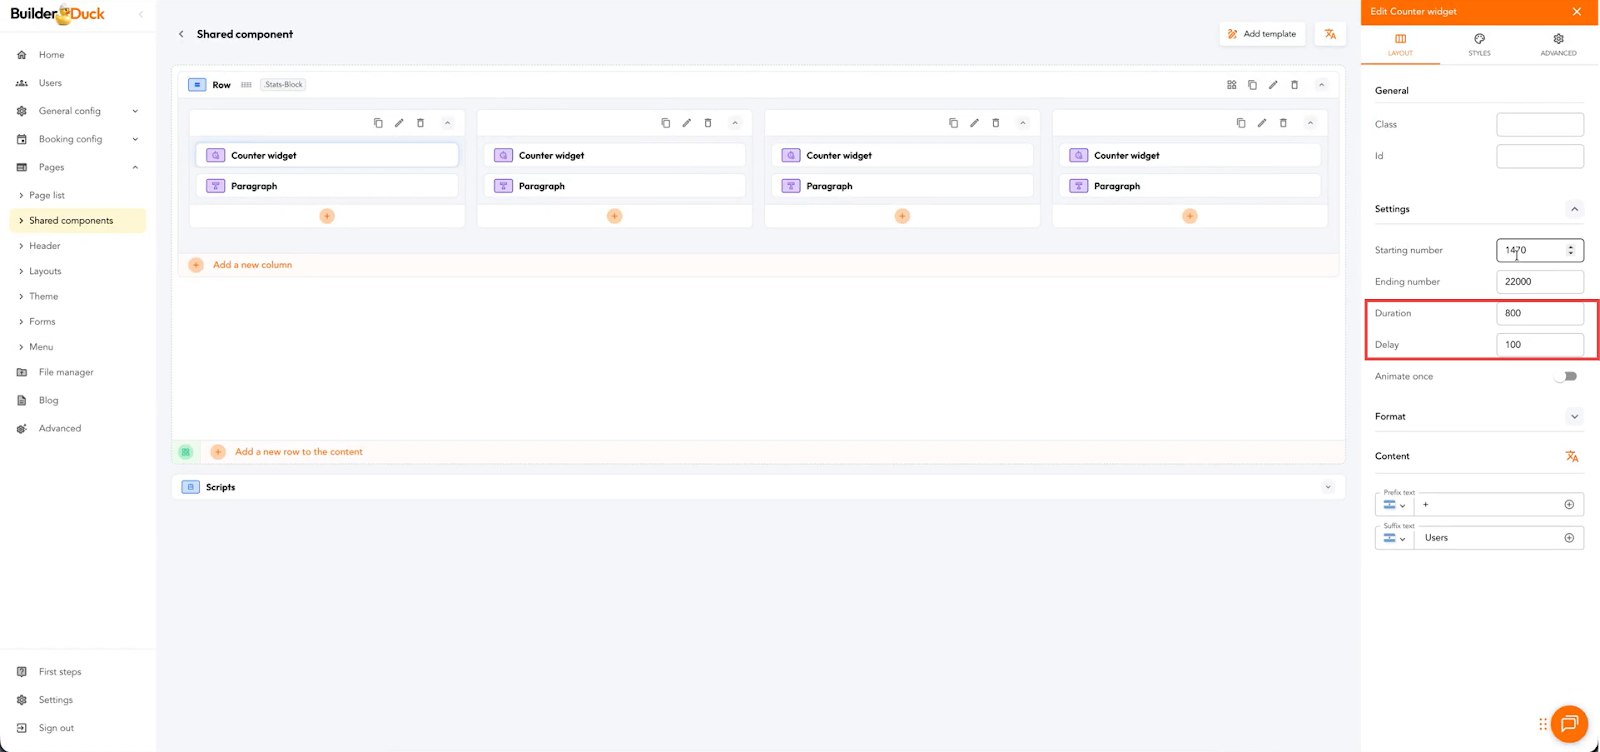Click the Row trash delete icon
This screenshot has height=752, width=1600.
[x=1294, y=85]
